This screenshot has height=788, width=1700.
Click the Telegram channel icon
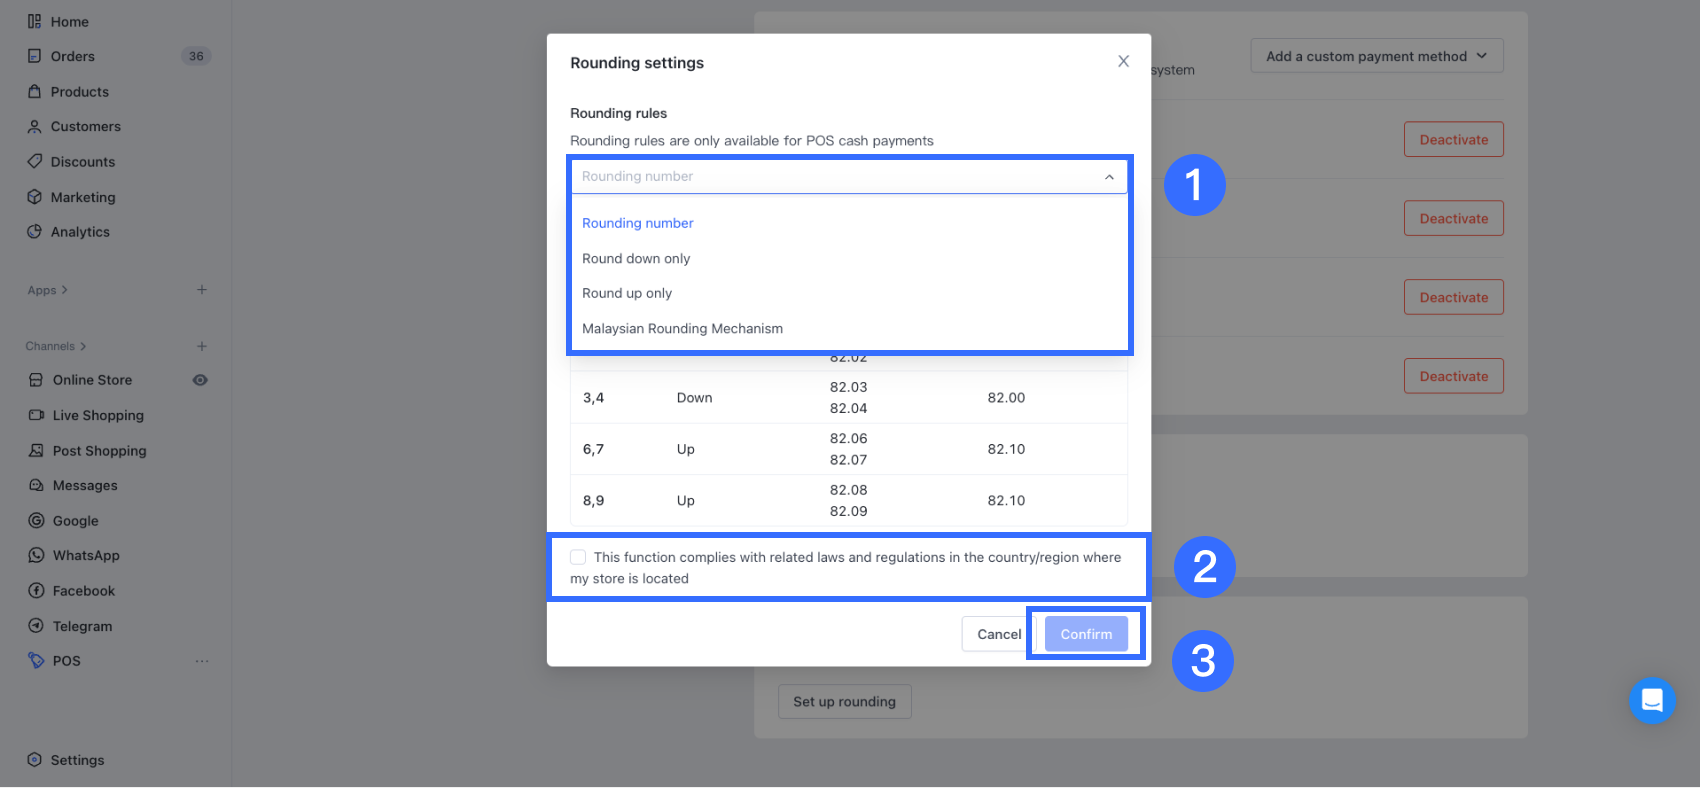pyautogui.click(x=36, y=626)
